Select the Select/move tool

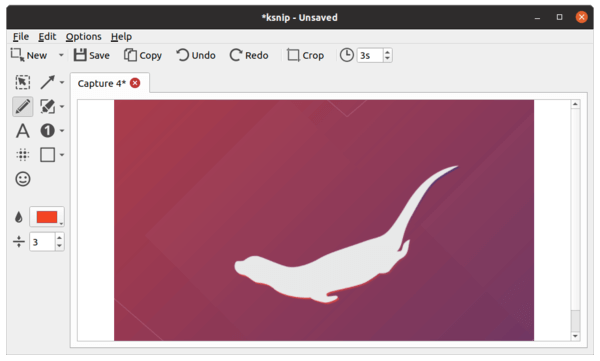pos(23,82)
